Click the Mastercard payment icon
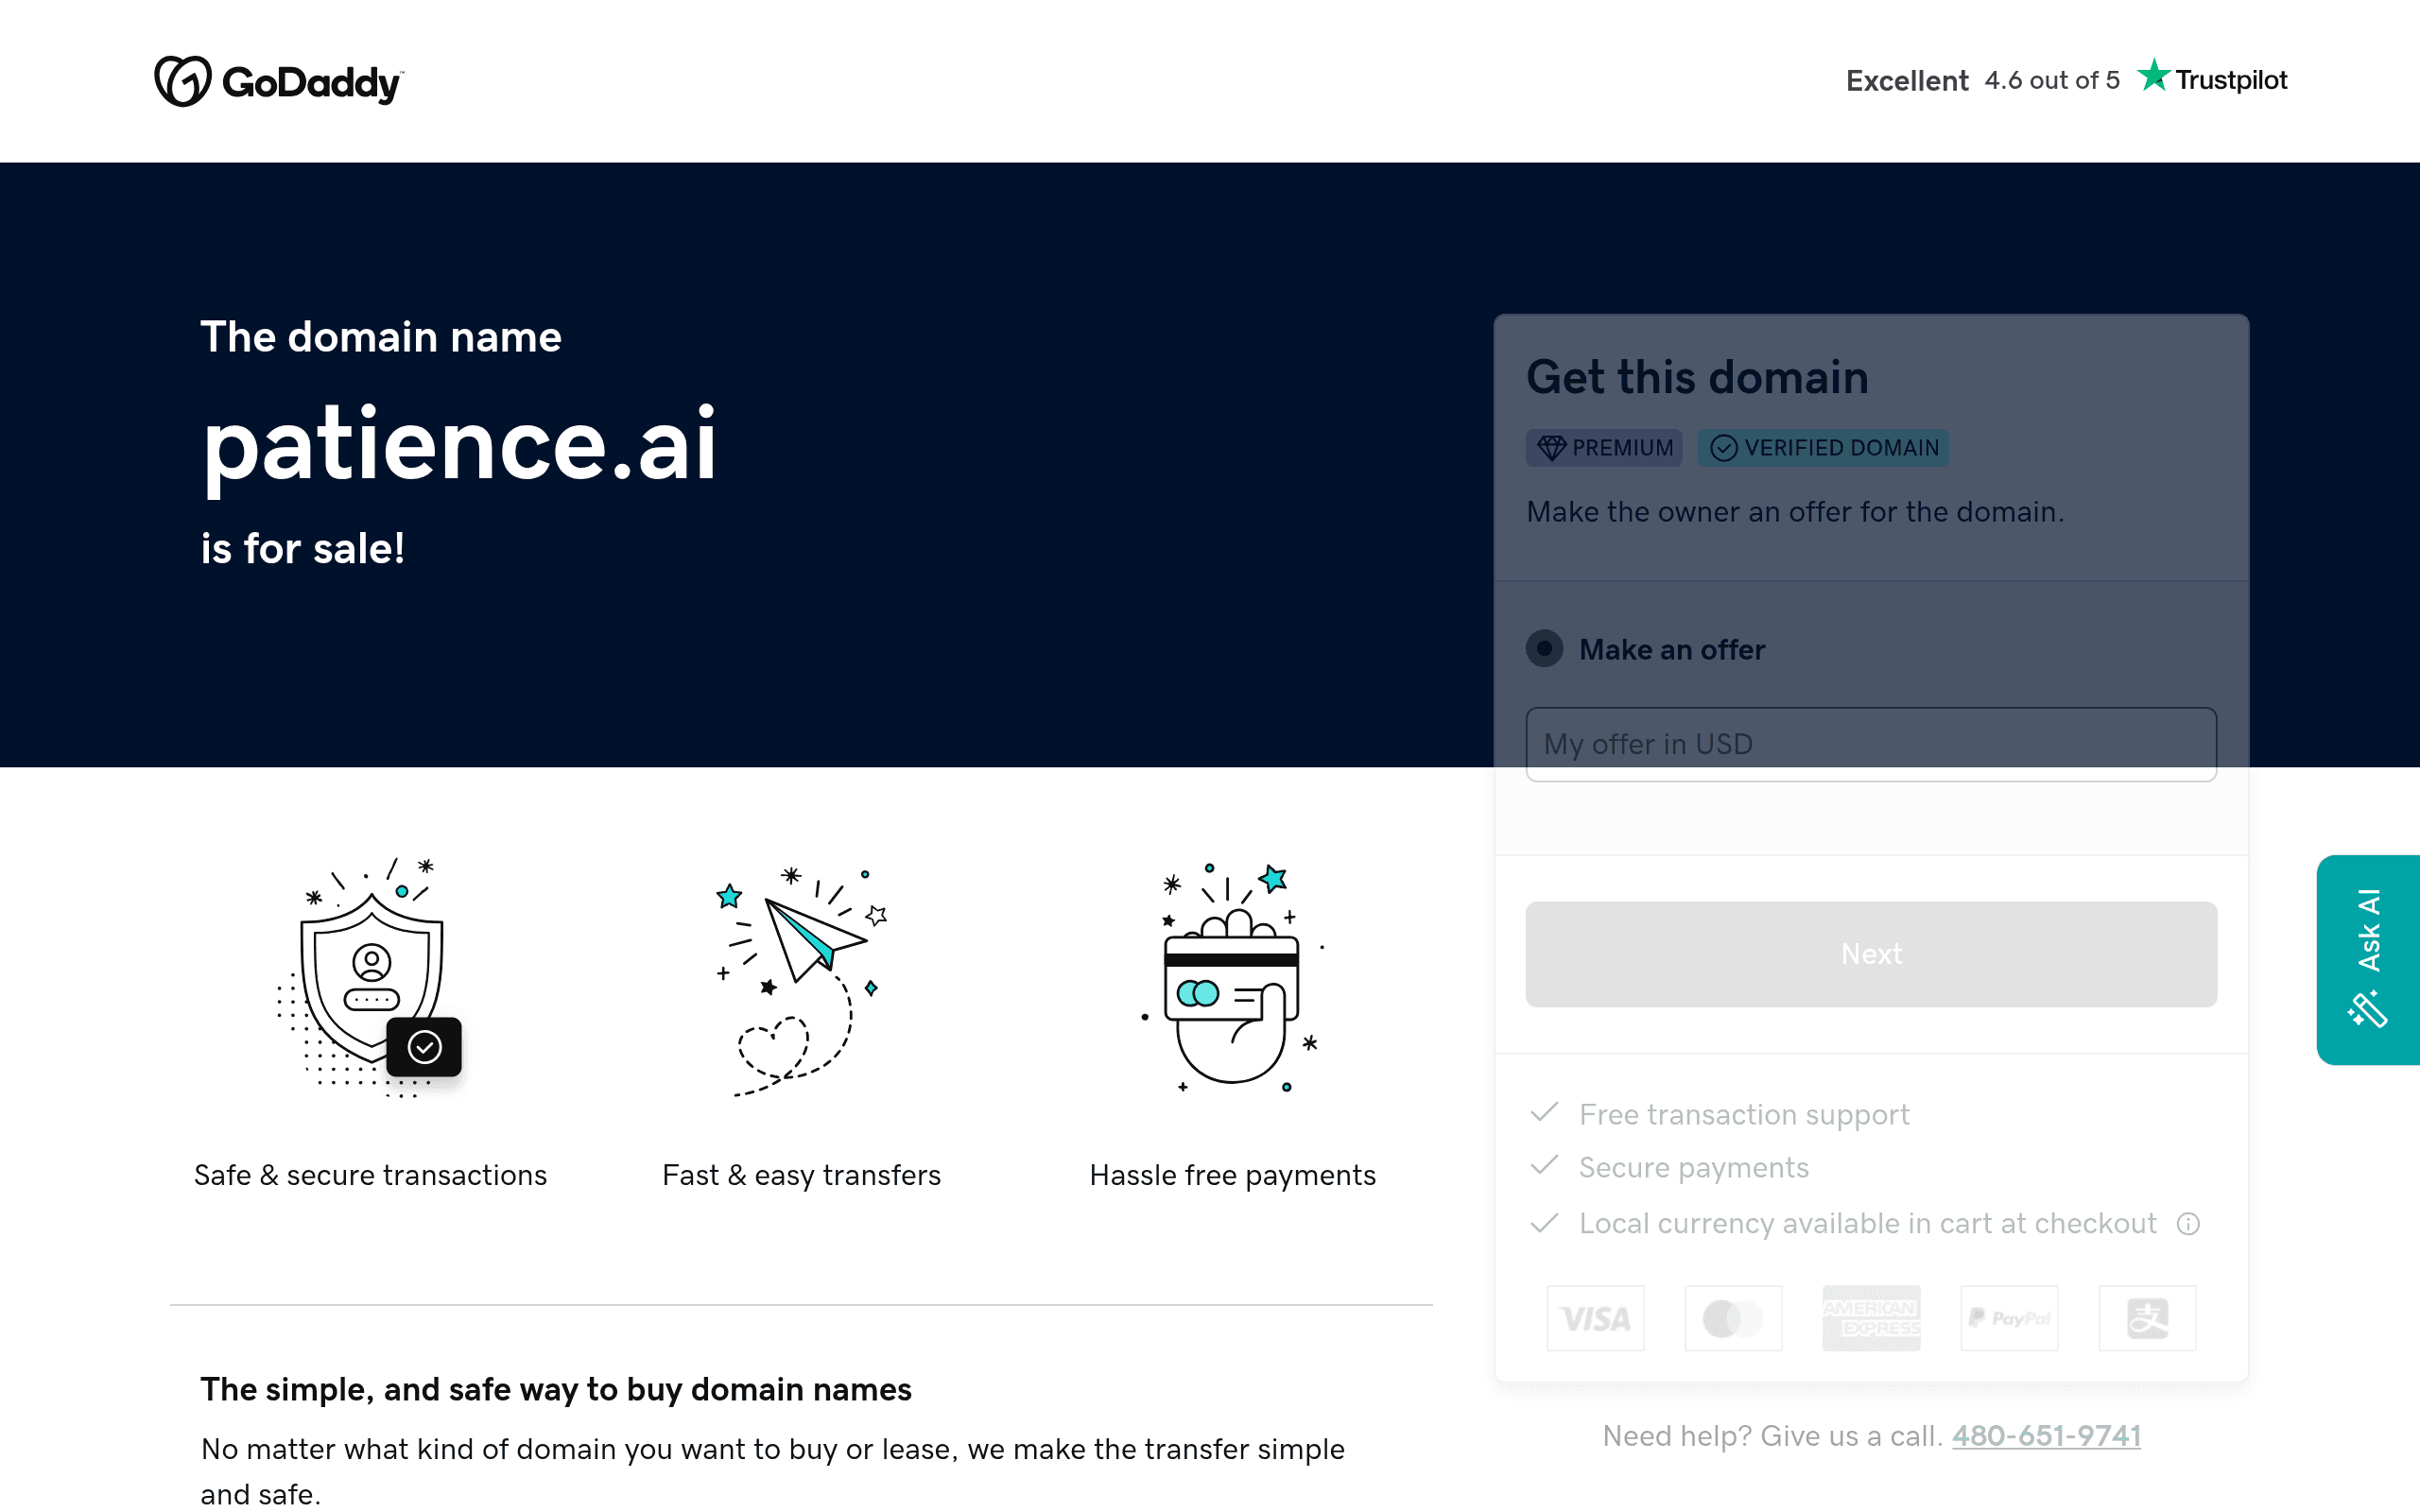Viewport: 2420px width, 1512px height. point(1733,1318)
